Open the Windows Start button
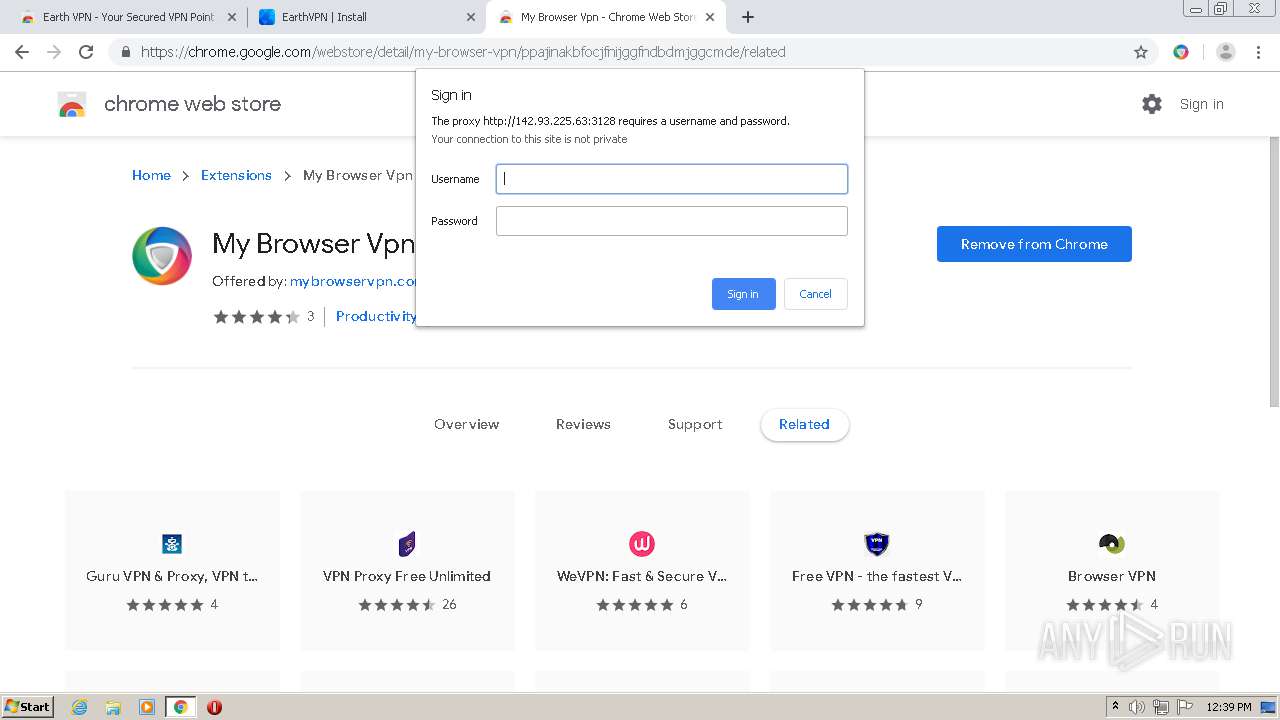 point(27,707)
